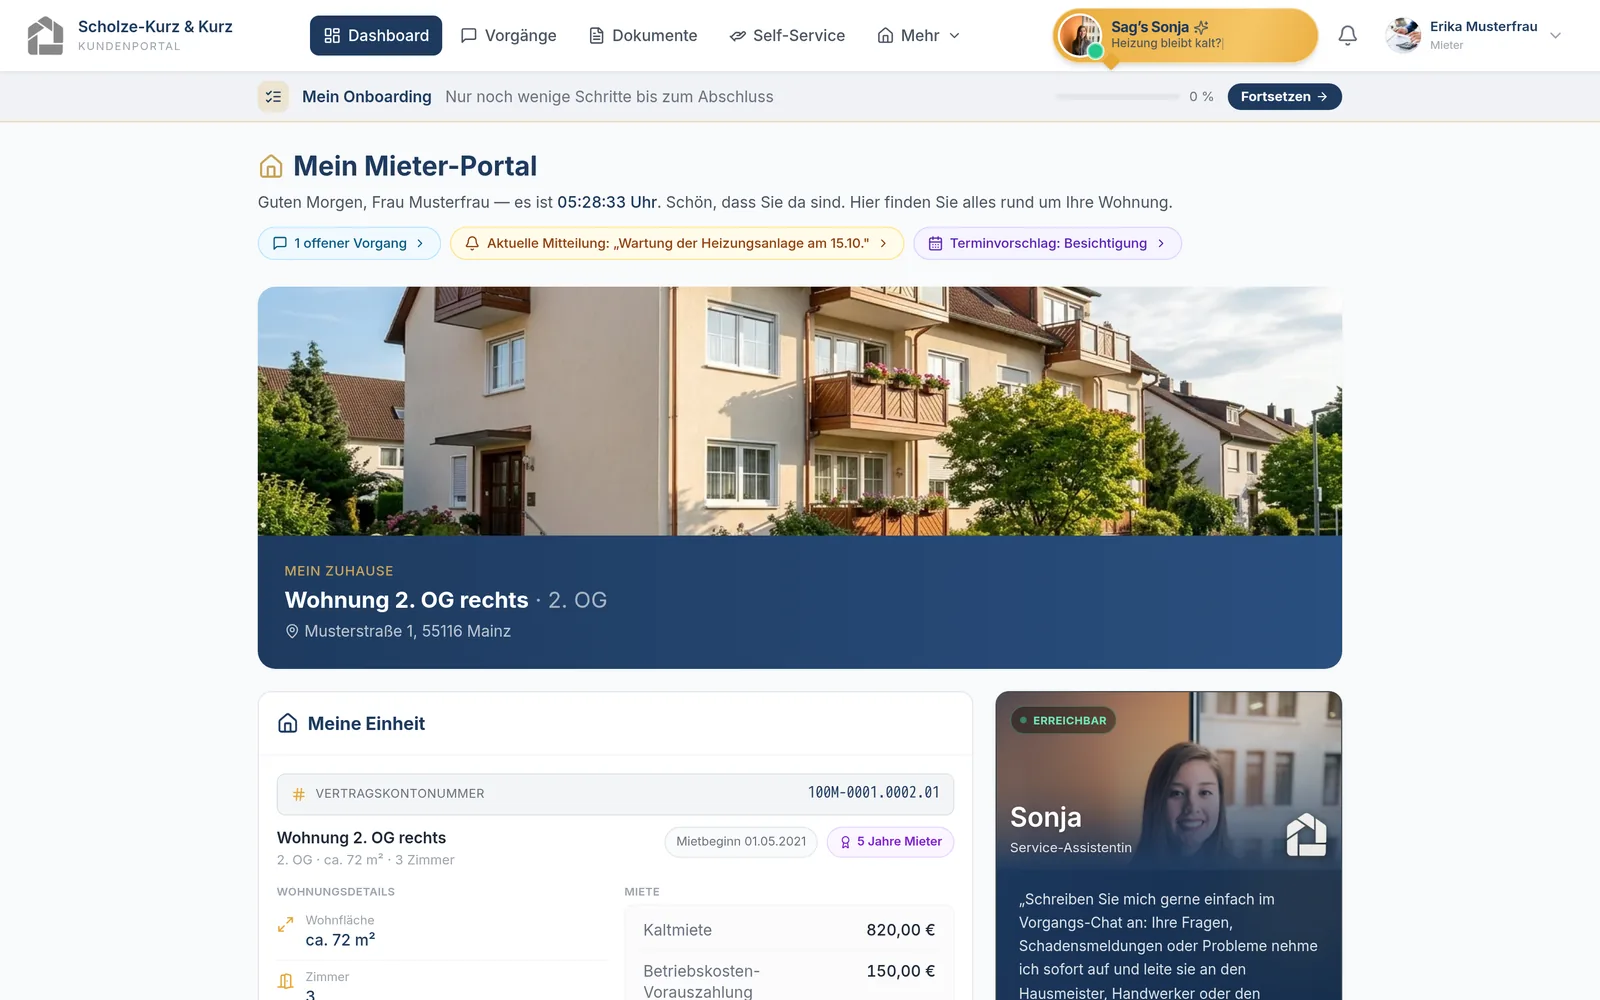Click the 0 % onboarding percentage
The height and width of the screenshot is (1000, 1600).
click(1201, 97)
